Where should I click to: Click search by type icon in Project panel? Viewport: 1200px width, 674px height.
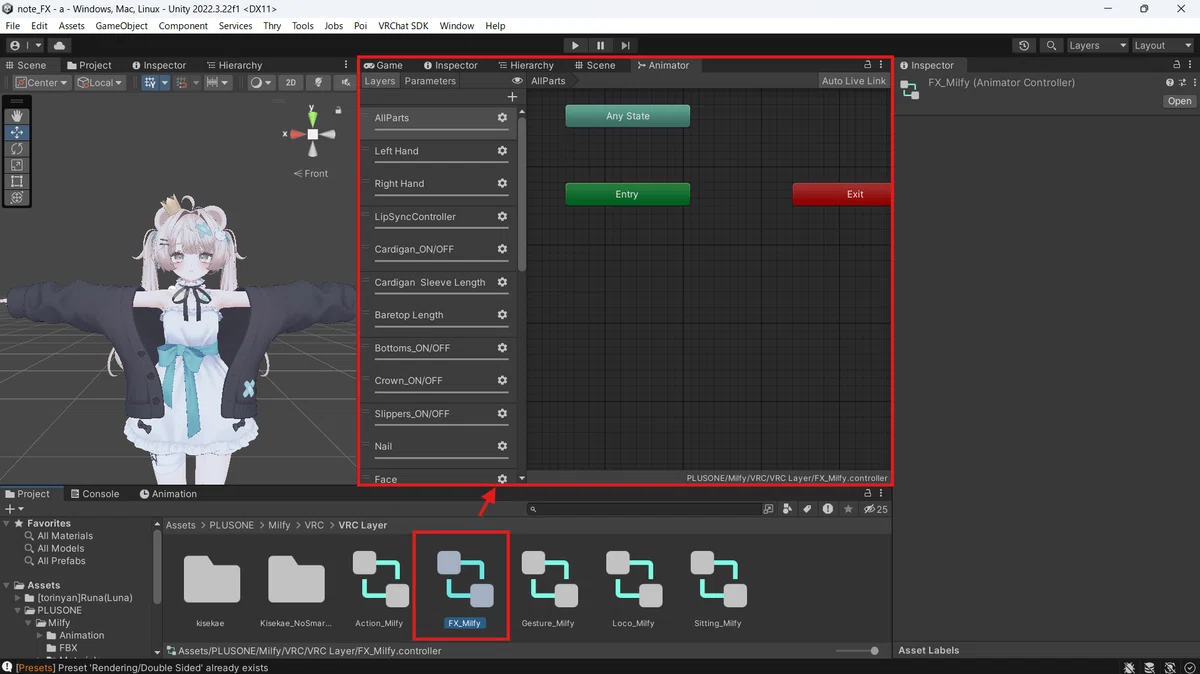tap(787, 509)
